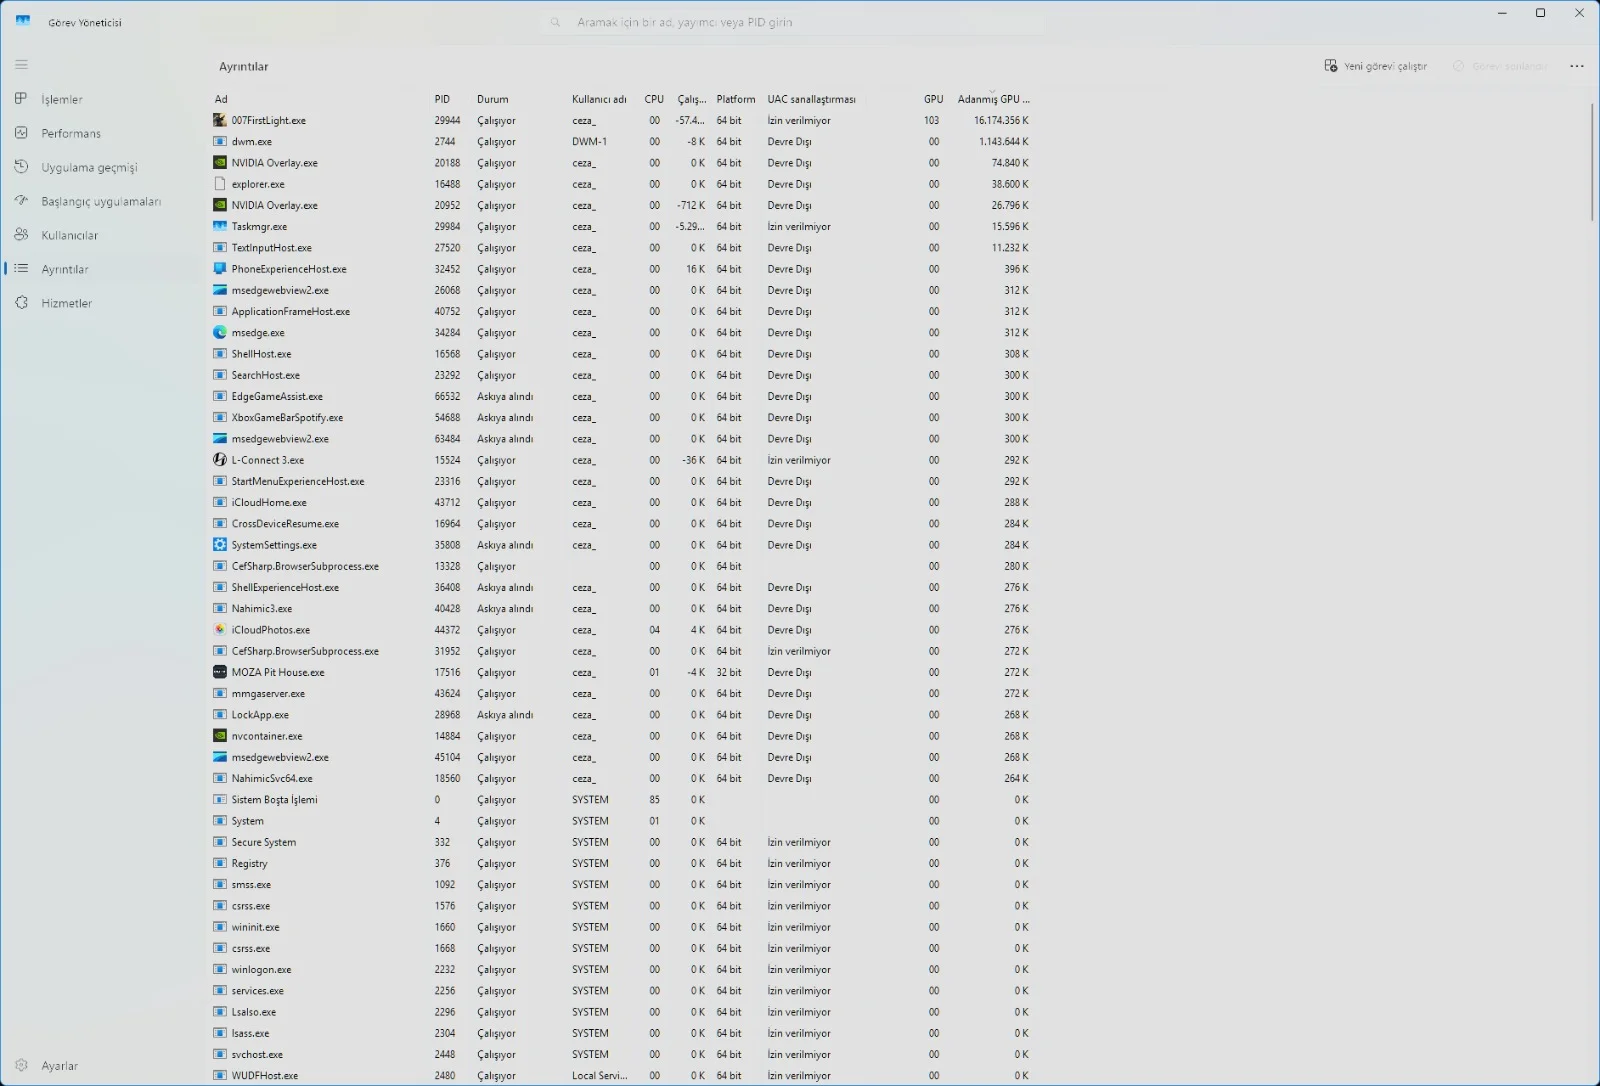This screenshot has width=1600, height=1086.
Task: Select the XboxGameBarSpotify.exe row
Action: 622,418
